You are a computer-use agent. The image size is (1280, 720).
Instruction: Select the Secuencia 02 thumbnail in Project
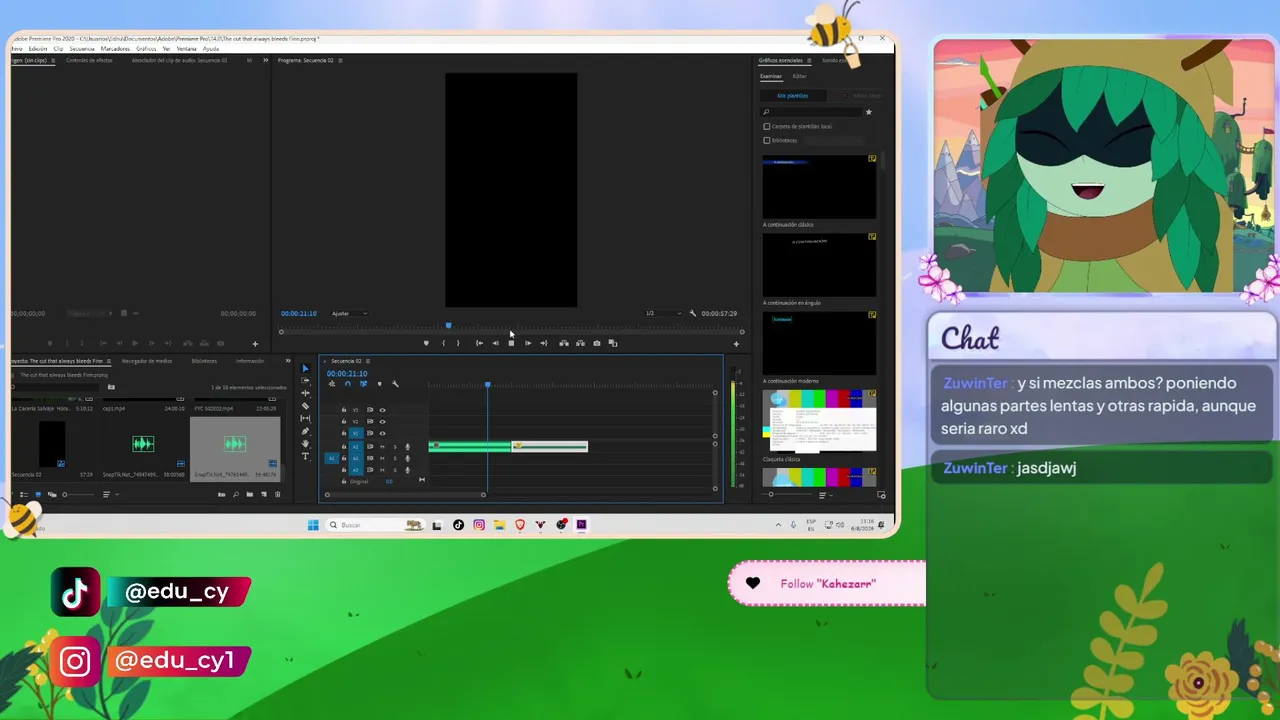click(51, 444)
